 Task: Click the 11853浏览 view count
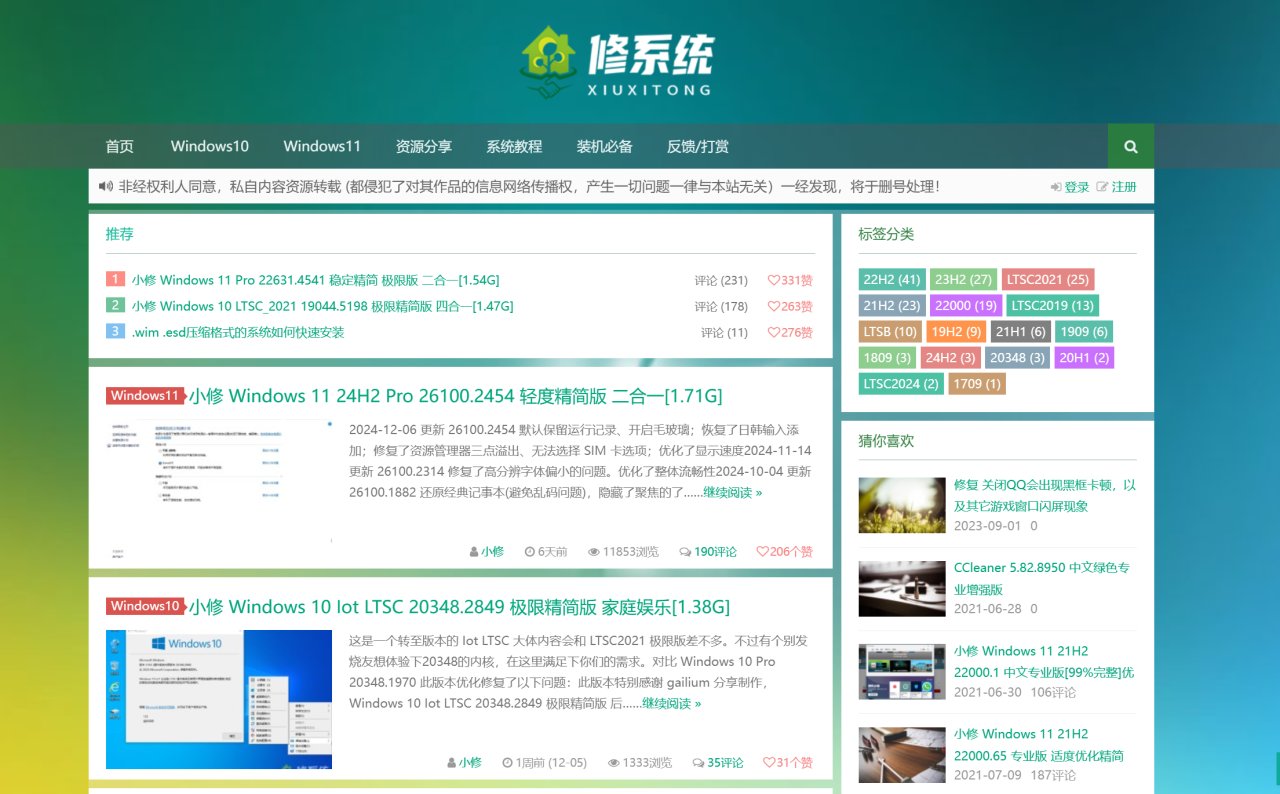(623, 551)
